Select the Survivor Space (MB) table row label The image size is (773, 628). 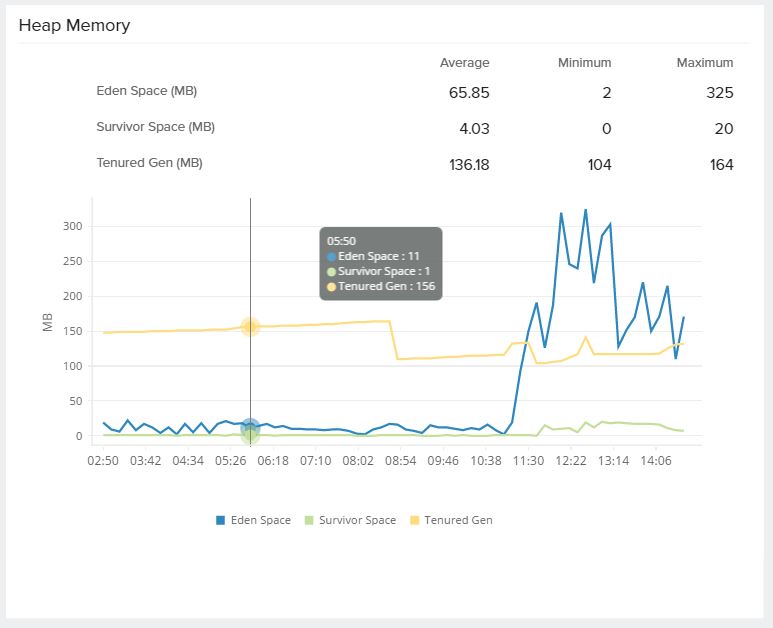155,127
